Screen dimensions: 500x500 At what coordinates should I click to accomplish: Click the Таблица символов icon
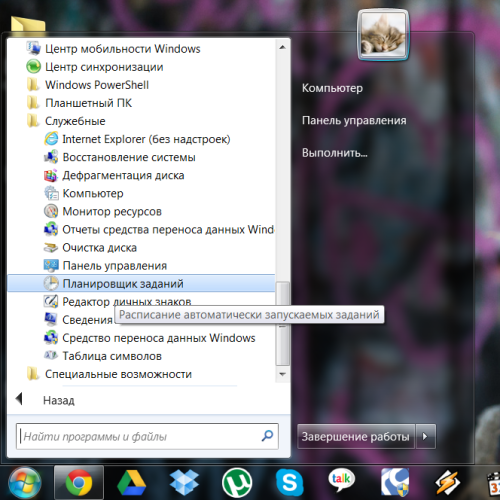[51, 355]
